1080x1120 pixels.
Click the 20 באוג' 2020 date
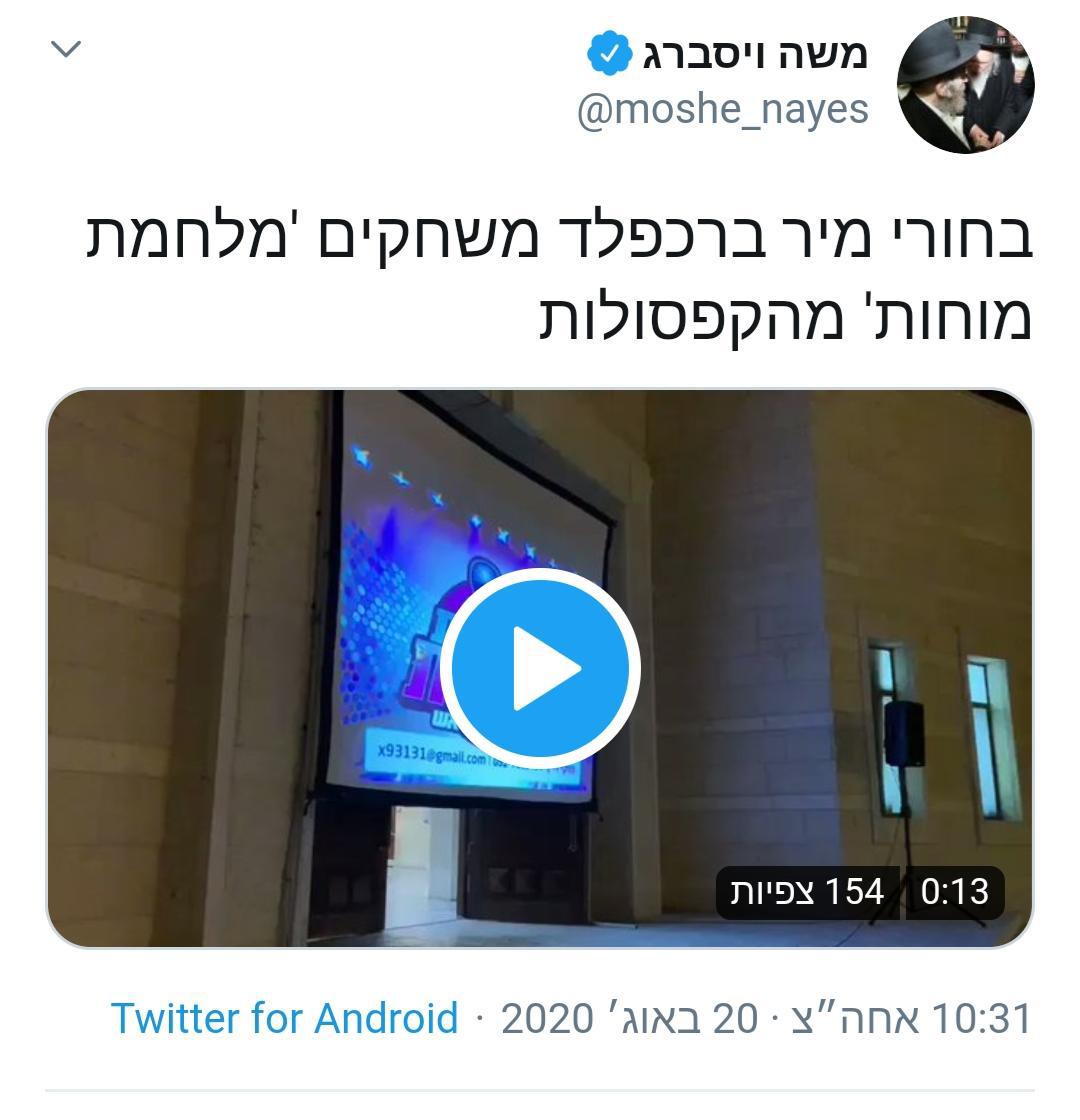click(629, 1018)
